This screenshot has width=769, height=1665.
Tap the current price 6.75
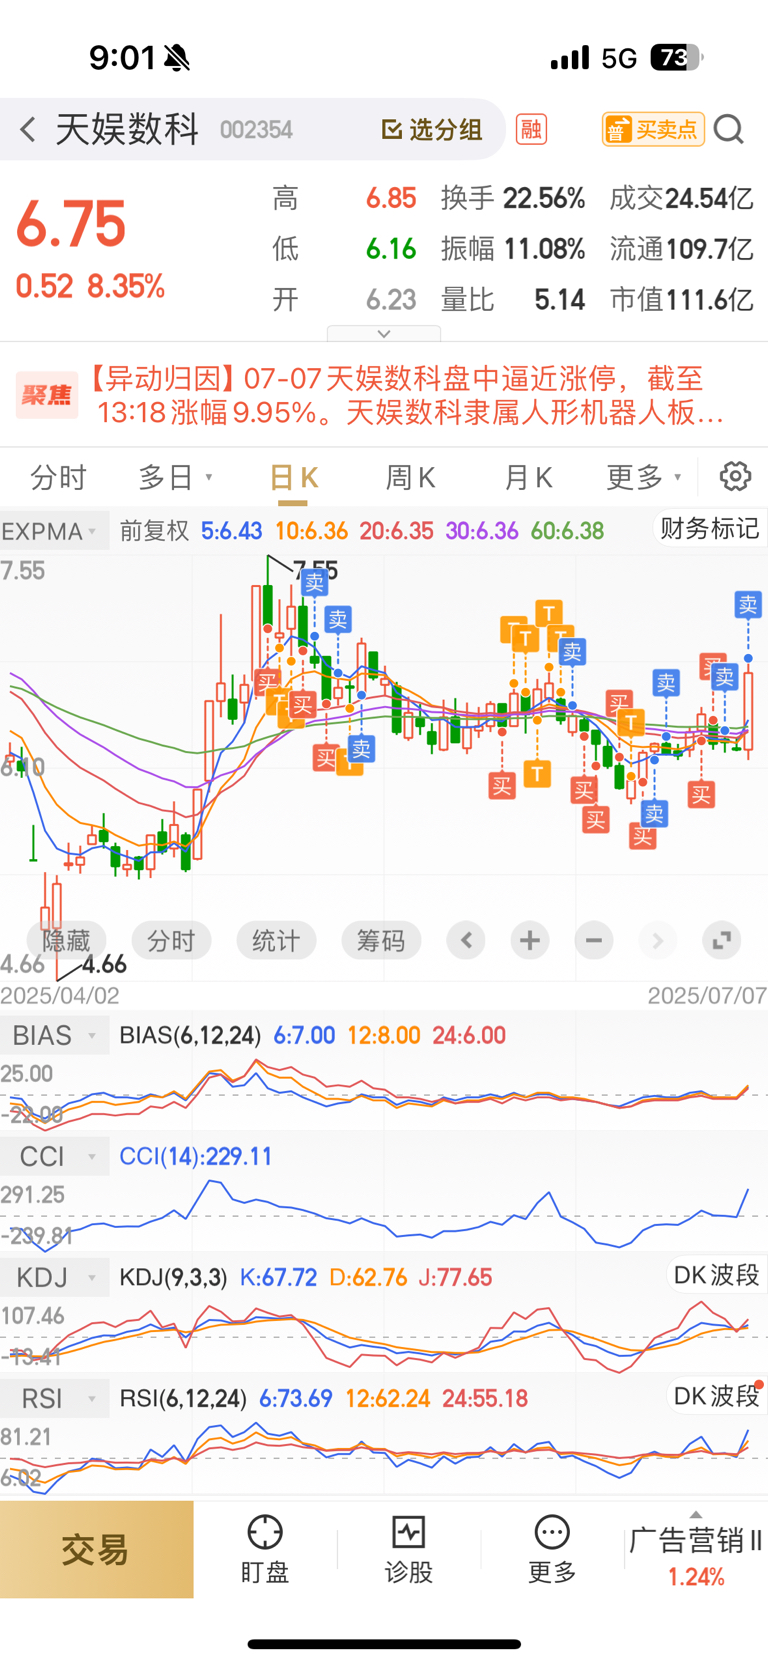click(71, 223)
